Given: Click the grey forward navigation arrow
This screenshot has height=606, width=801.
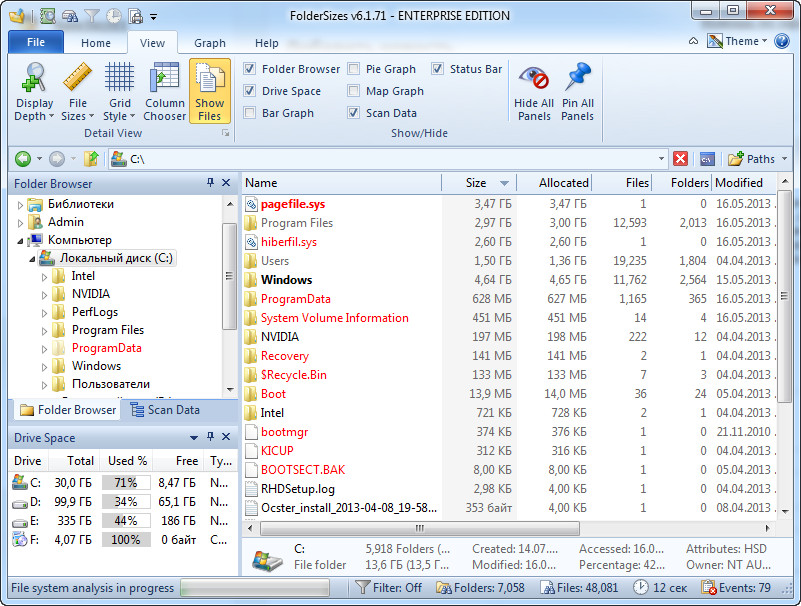Looking at the screenshot, I should [x=57, y=159].
